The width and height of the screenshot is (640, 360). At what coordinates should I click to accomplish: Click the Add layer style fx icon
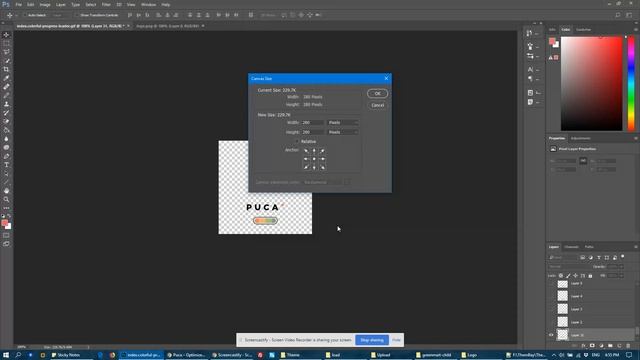click(583, 345)
